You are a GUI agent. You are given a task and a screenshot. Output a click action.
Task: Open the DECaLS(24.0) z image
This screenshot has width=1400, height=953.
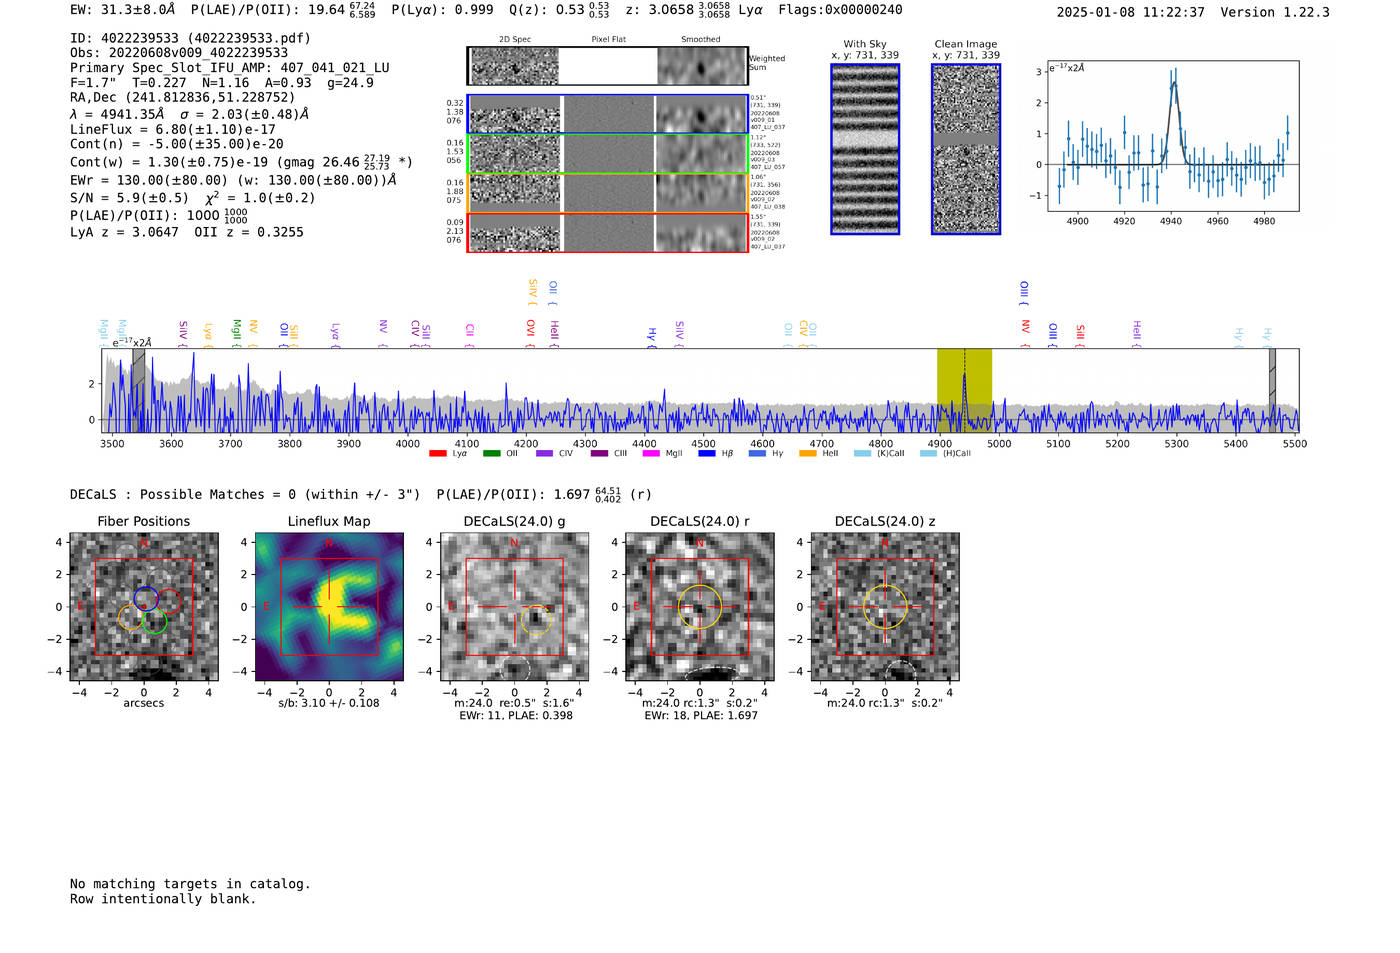click(x=885, y=607)
